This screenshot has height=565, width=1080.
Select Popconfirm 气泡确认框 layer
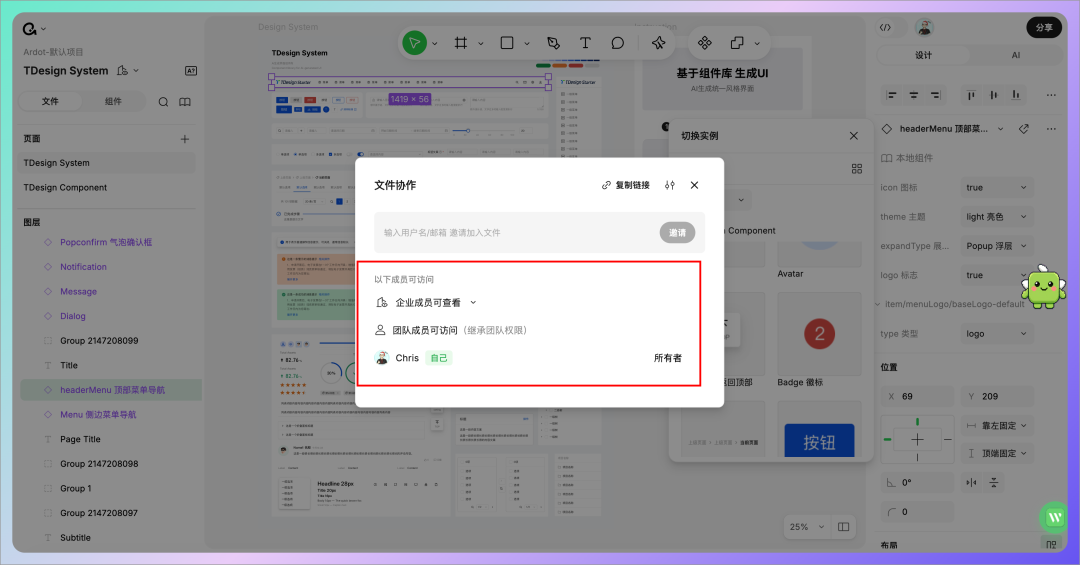[108, 243]
